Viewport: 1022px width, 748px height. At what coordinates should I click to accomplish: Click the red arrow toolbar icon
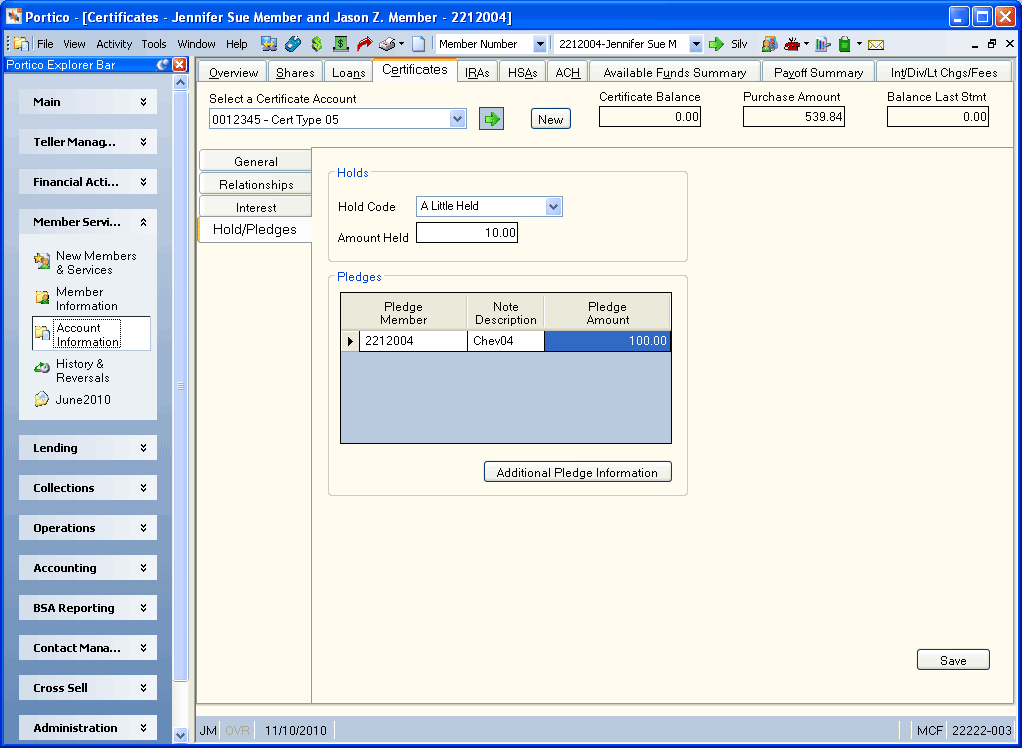coord(364,44)
